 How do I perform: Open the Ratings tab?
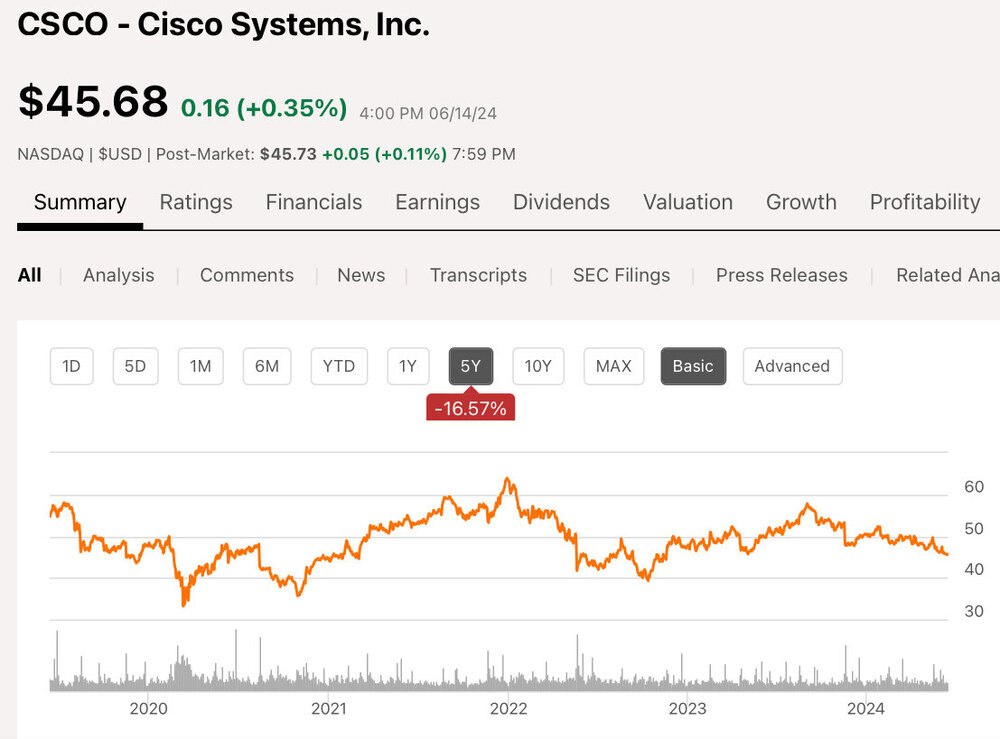coord(196,202)
